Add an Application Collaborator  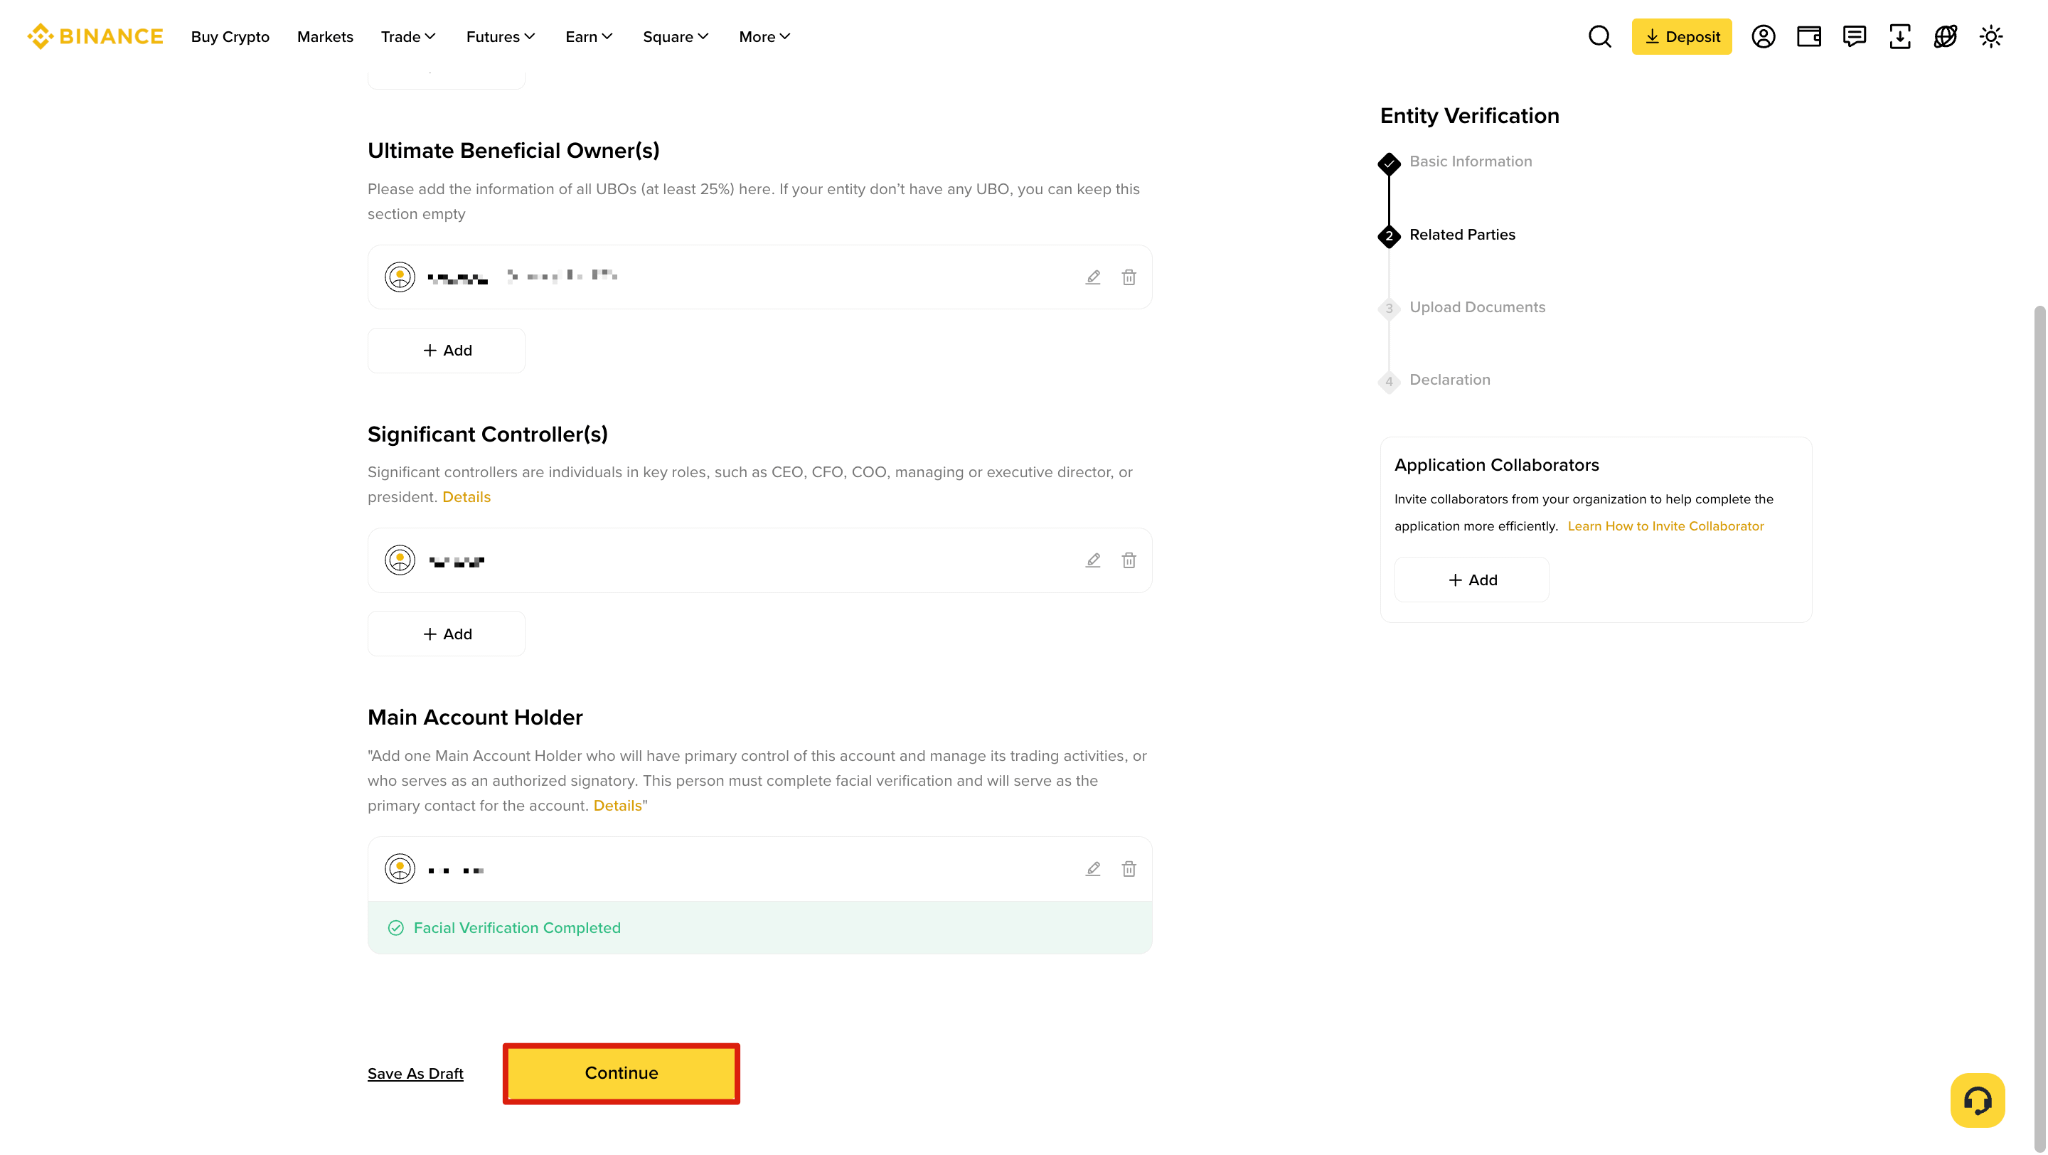(1472, 580)
